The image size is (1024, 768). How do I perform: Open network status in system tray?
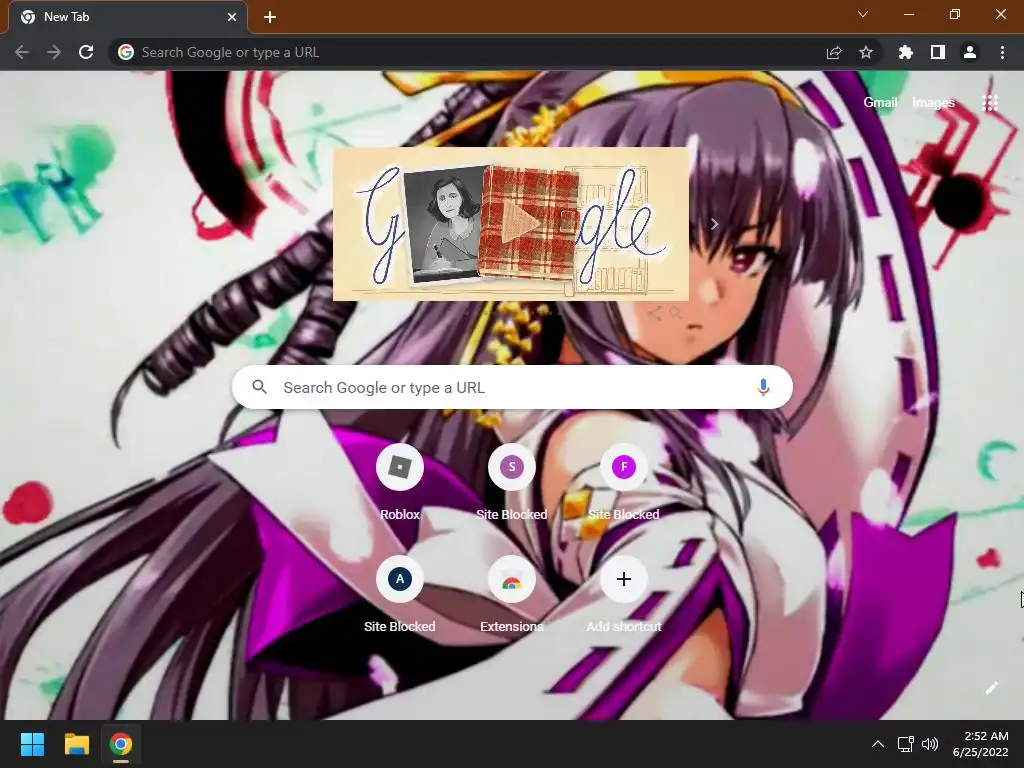point(905,744)
